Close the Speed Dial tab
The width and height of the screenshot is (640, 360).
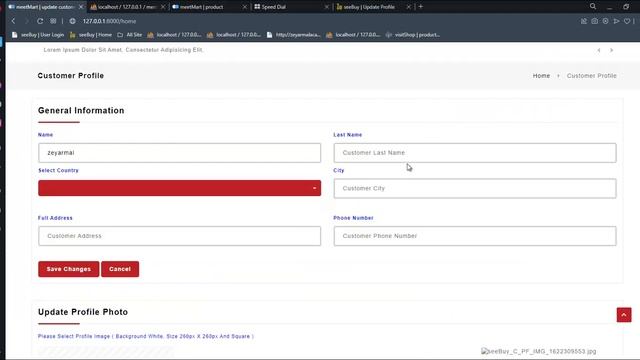coord(327,7)
